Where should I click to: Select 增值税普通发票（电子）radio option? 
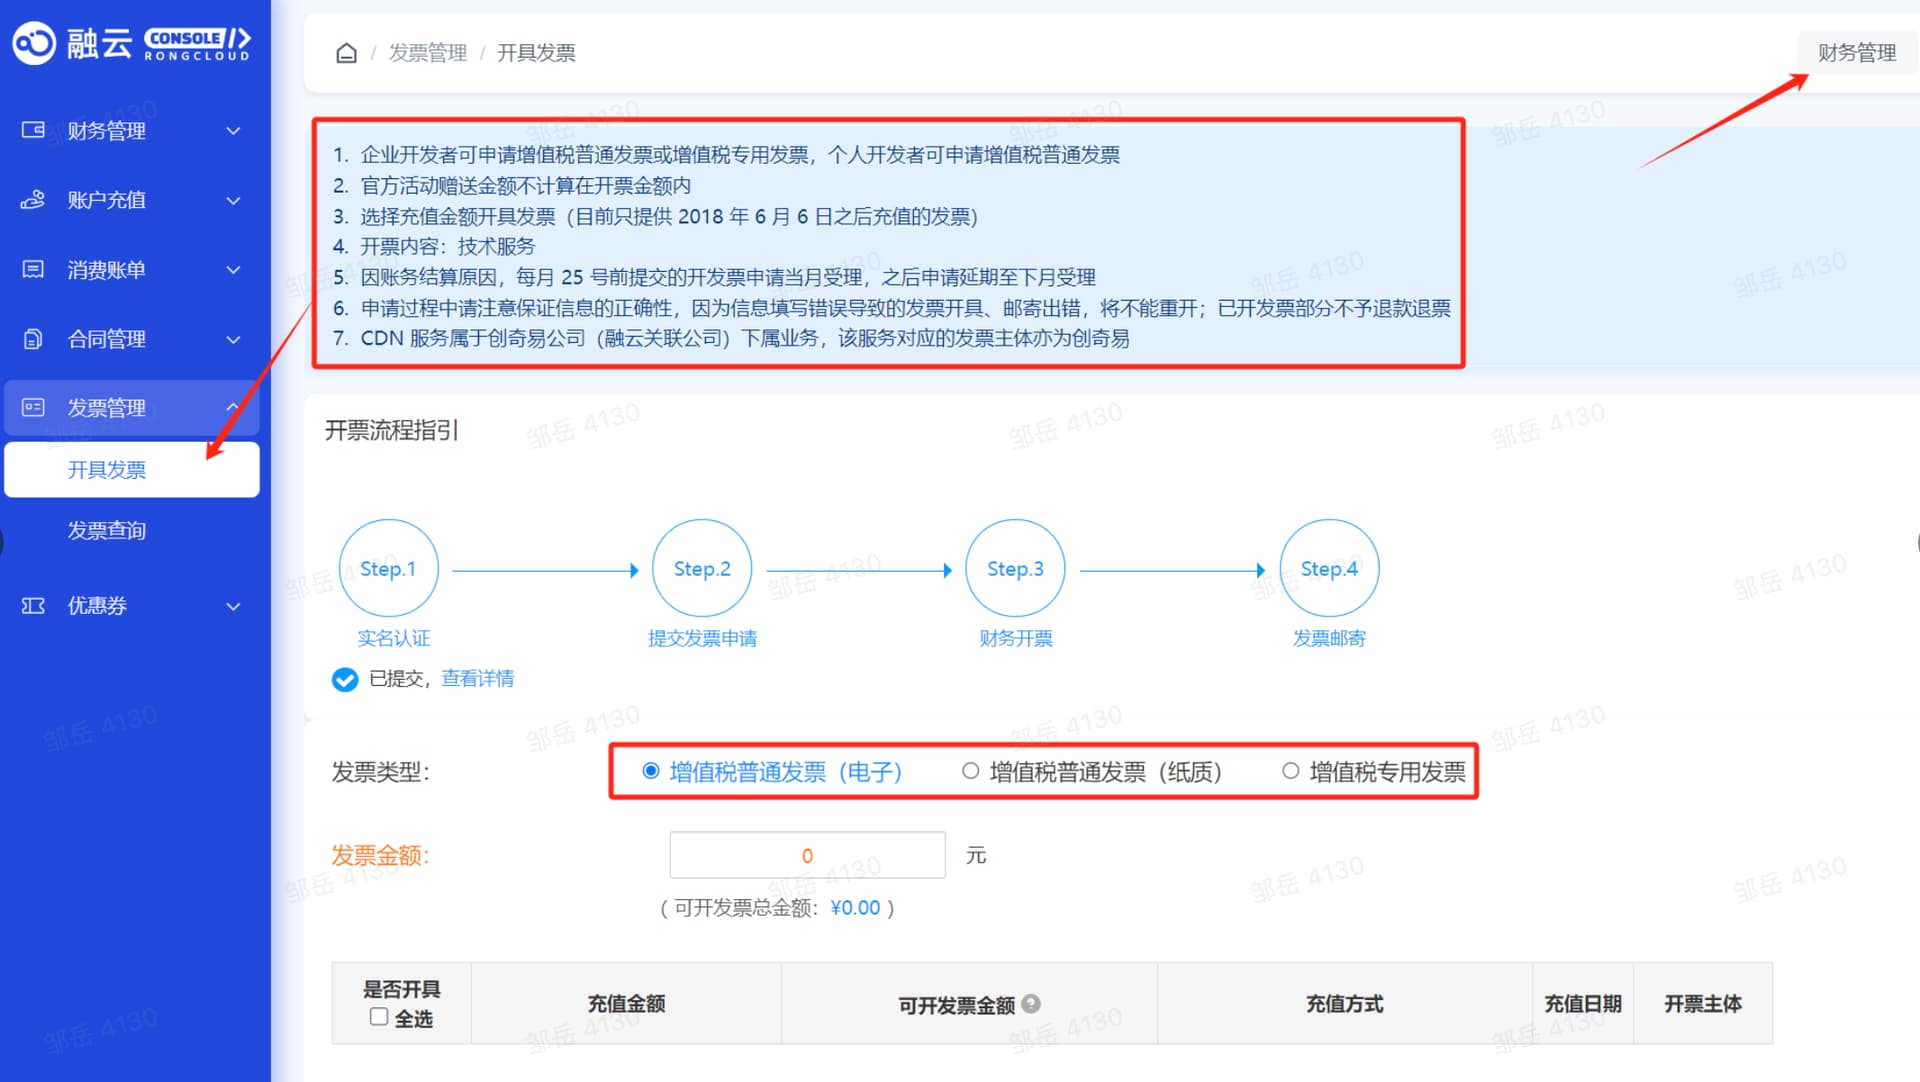(651, 771)
